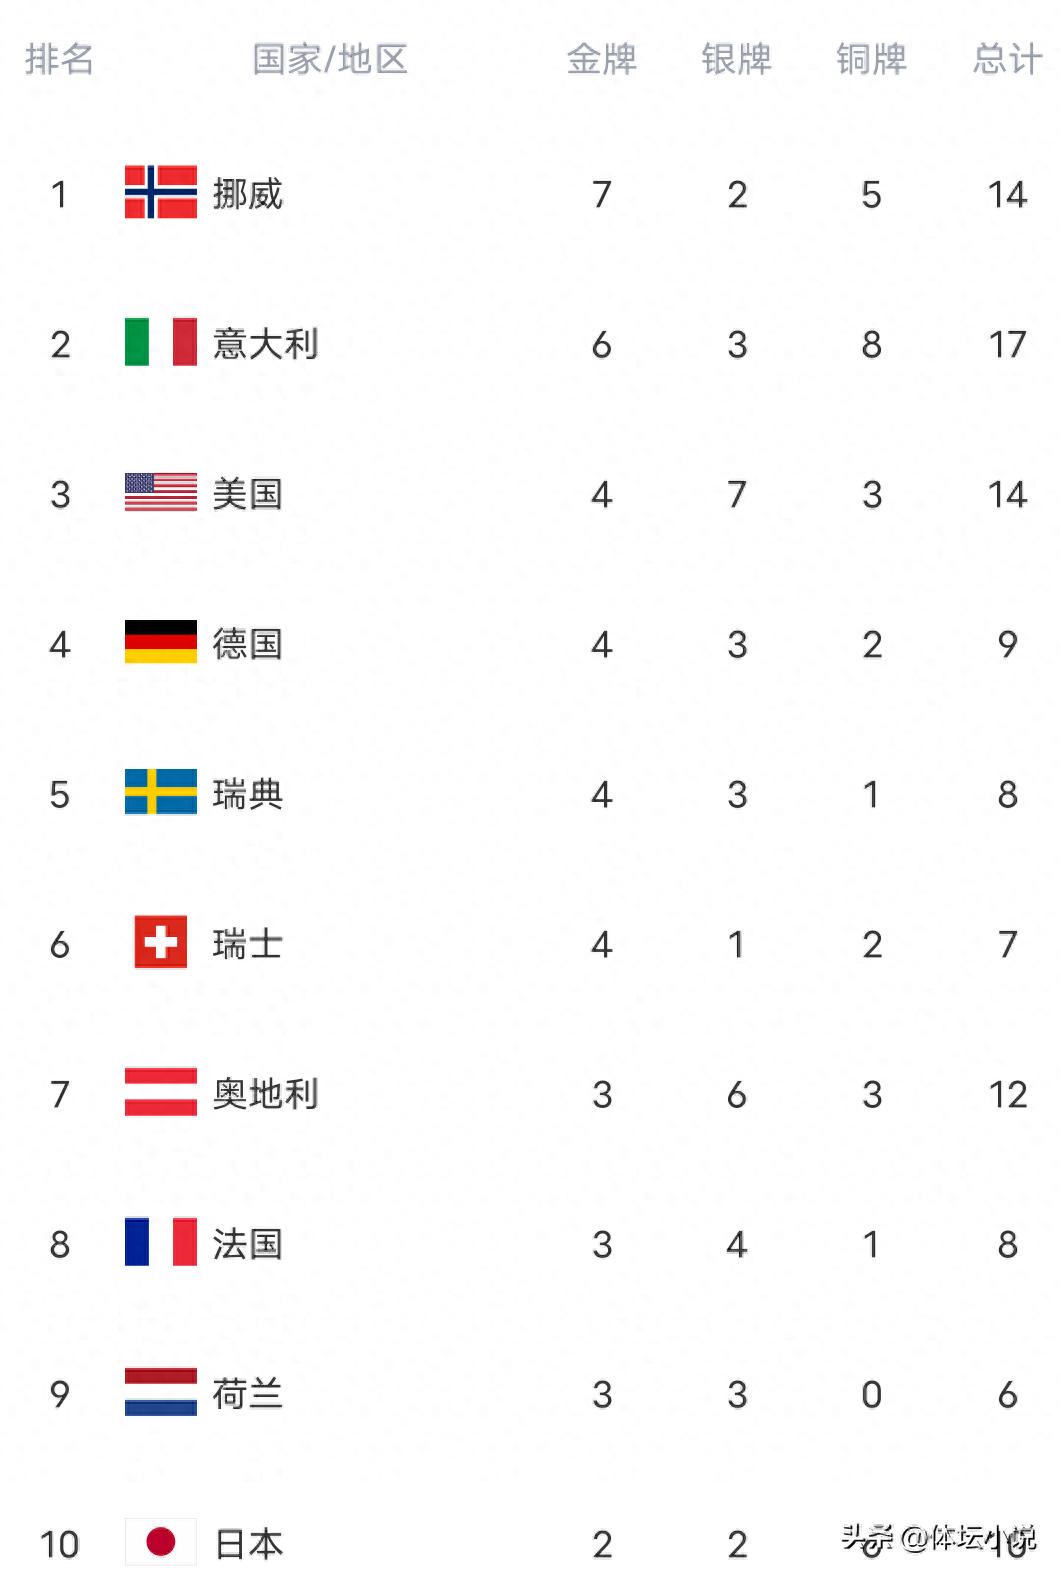Click the Switzerland flag icon

click(x=160, y=942)
